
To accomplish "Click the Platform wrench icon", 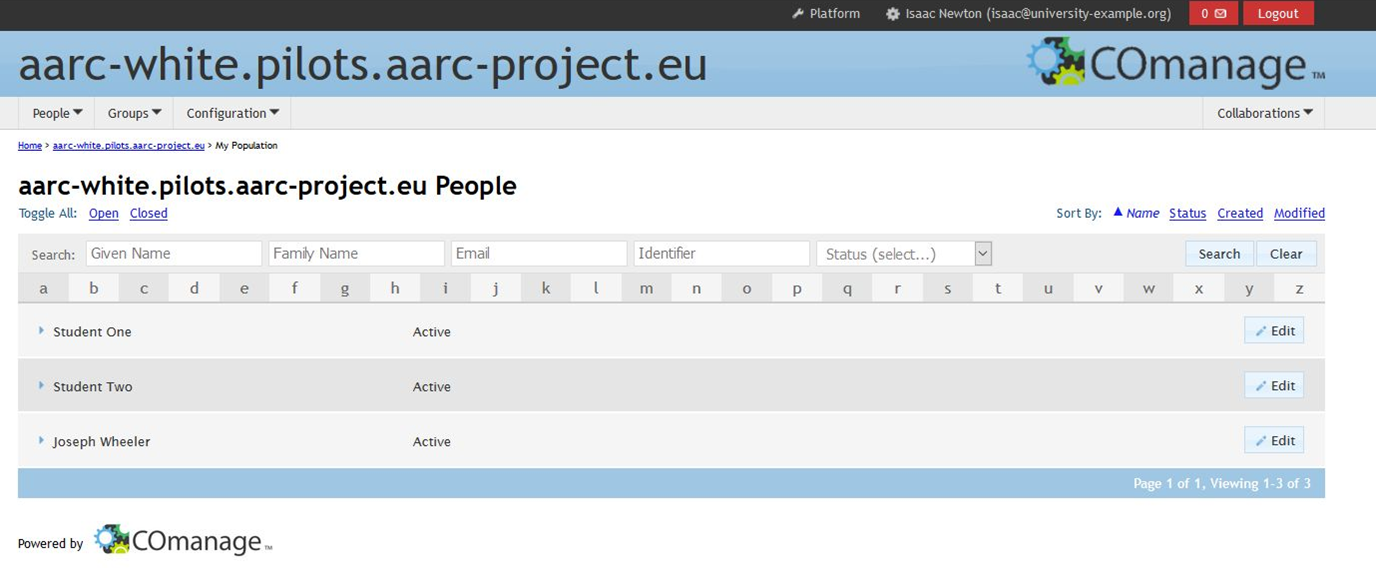I will coord(798,14).
